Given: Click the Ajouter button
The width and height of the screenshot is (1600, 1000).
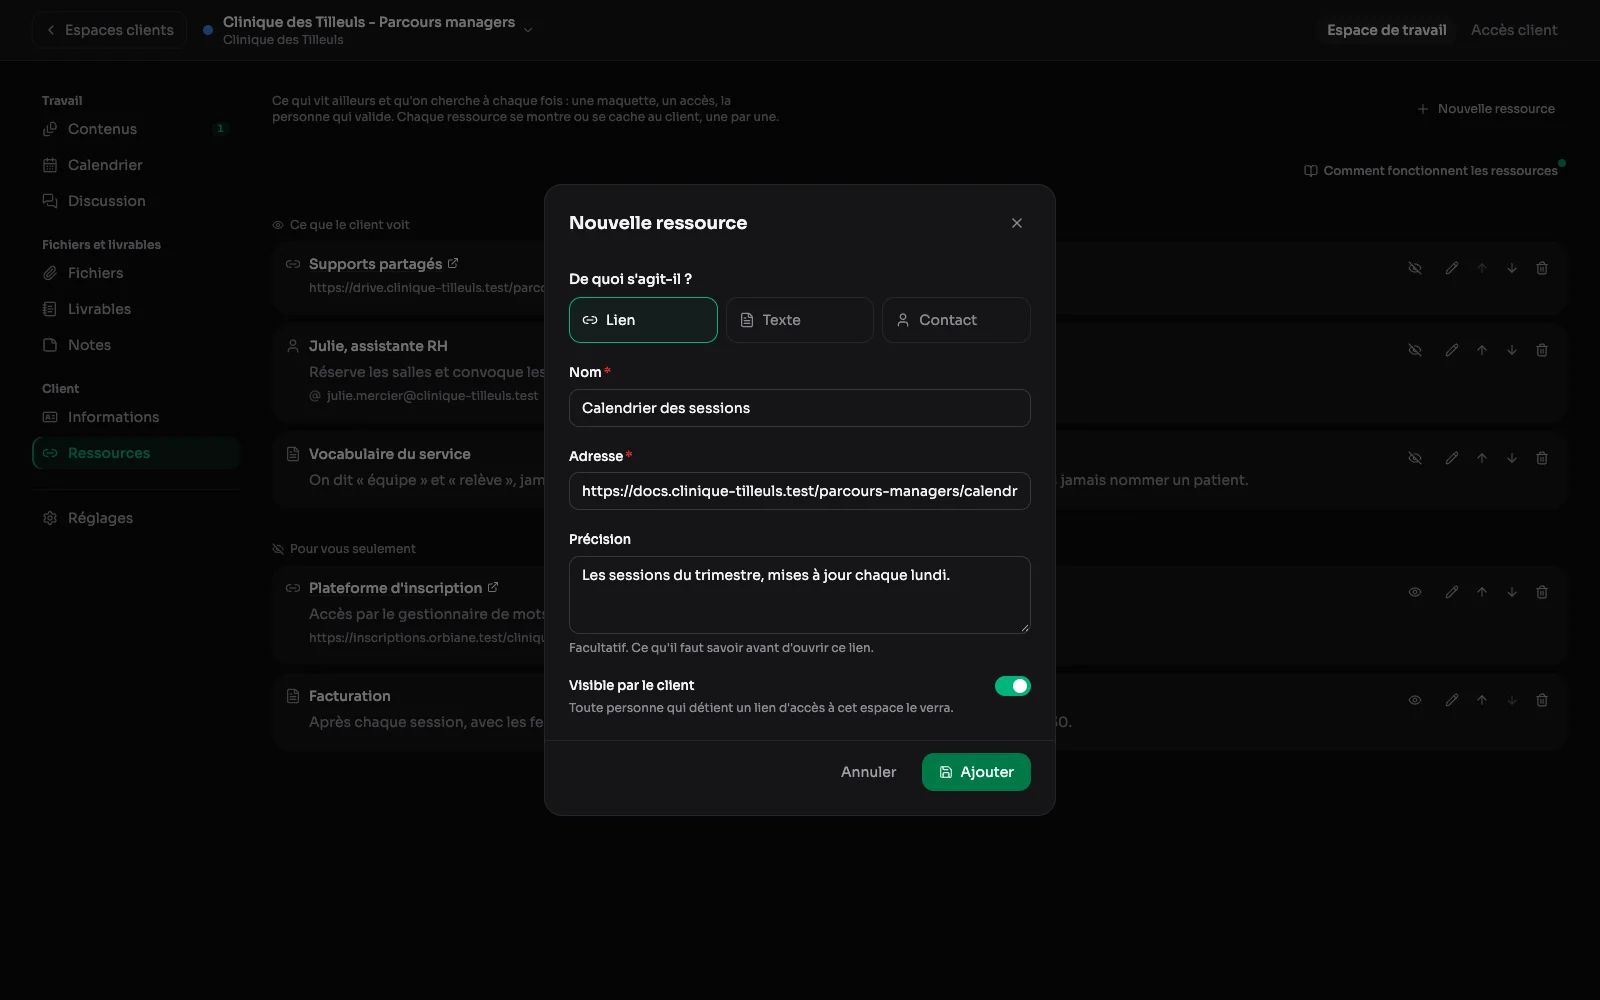Looking at the screenshot, I should (x=976, y=772).
